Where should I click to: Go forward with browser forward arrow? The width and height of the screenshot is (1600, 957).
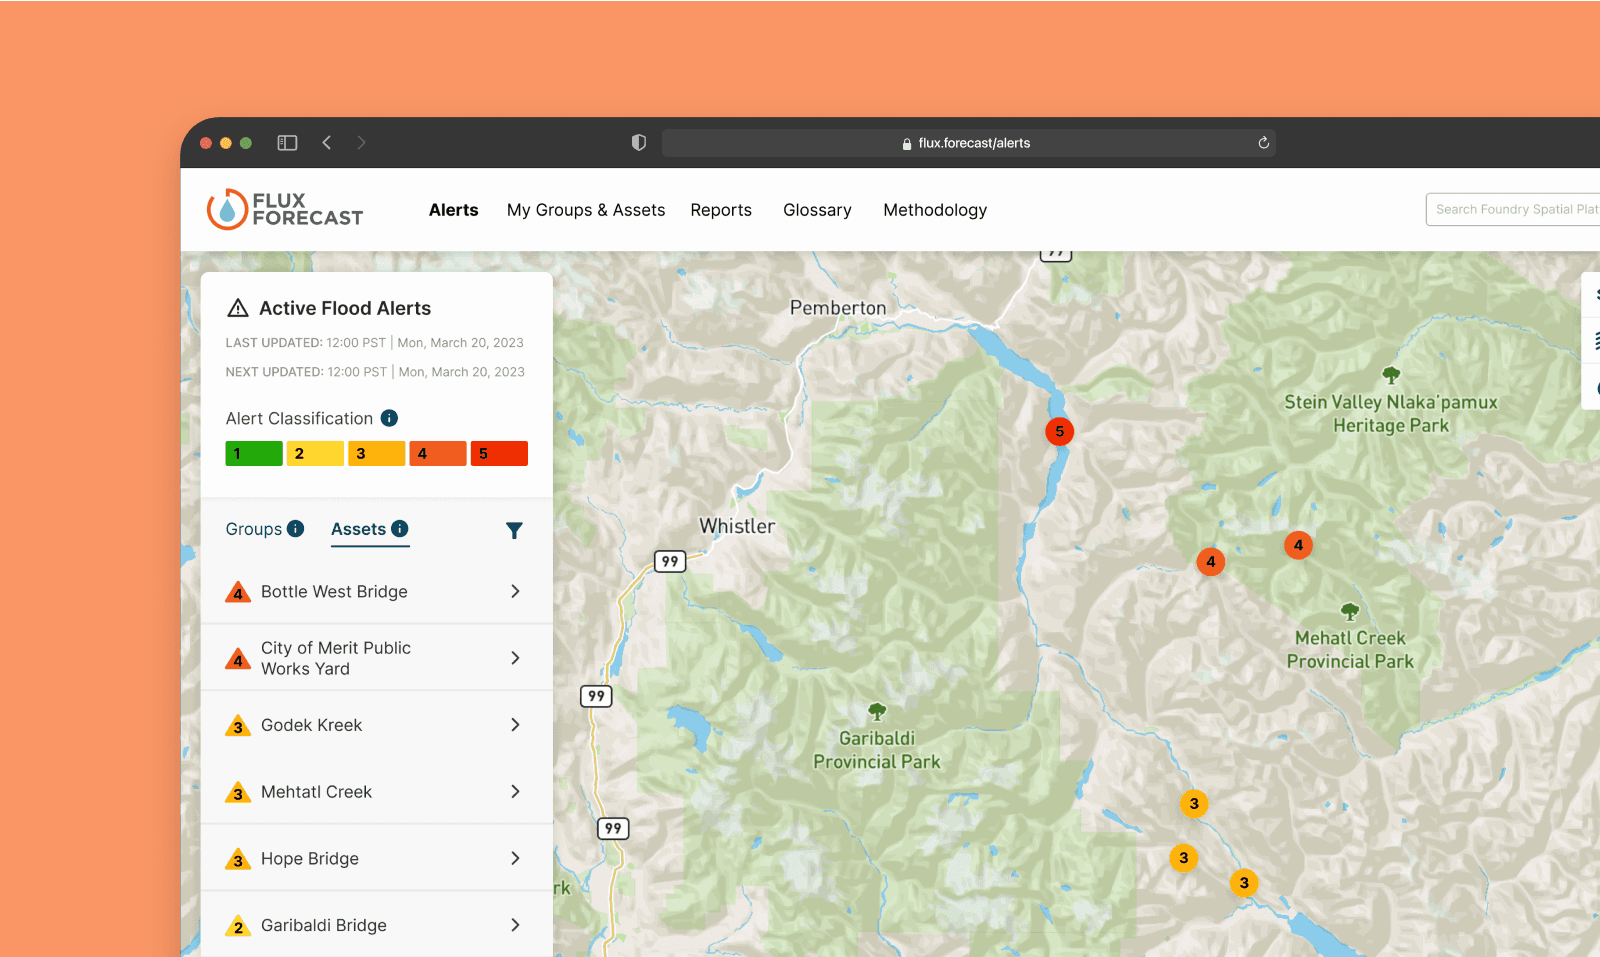pyautogui.click(x=361, y=143)
